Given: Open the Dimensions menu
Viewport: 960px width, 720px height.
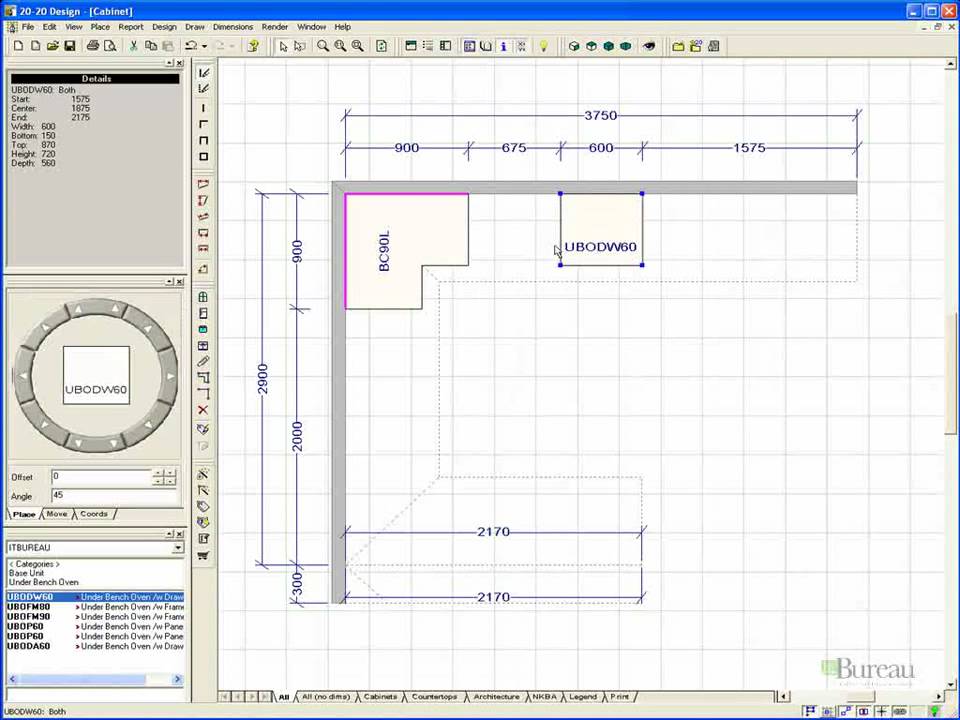Looking at the screenshot, I should (x=233, y=27).
